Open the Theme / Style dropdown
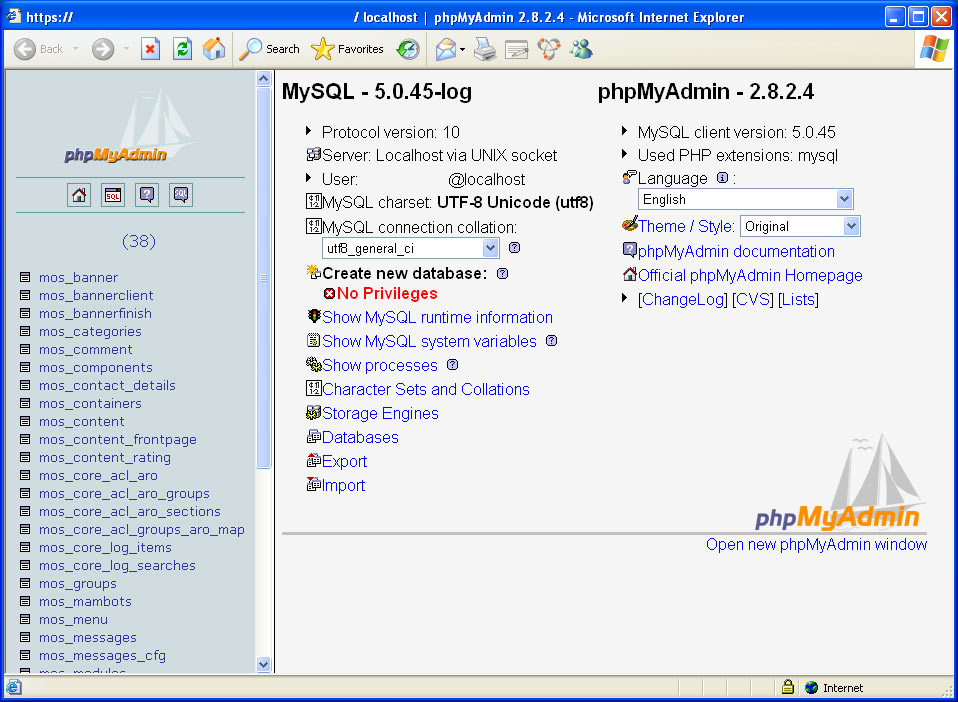This screenshot has height=702, width=958. tap(799, 227)
